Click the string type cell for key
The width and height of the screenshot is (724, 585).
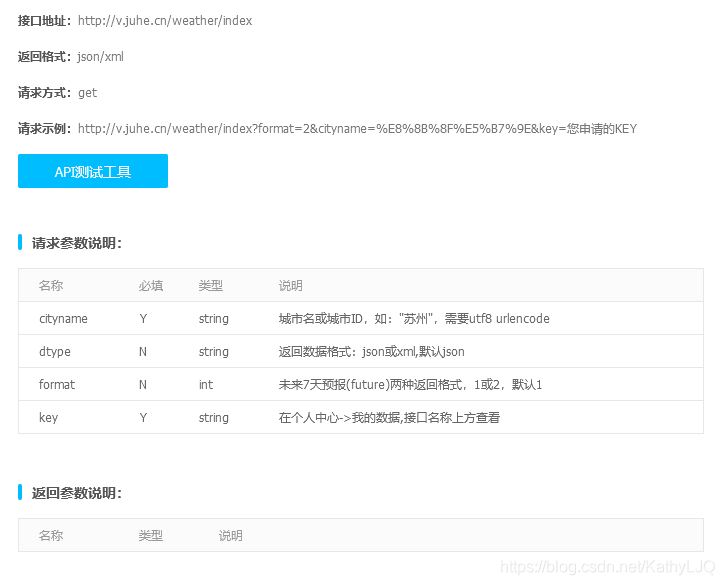pyautogui.click(x=214, y=417)
